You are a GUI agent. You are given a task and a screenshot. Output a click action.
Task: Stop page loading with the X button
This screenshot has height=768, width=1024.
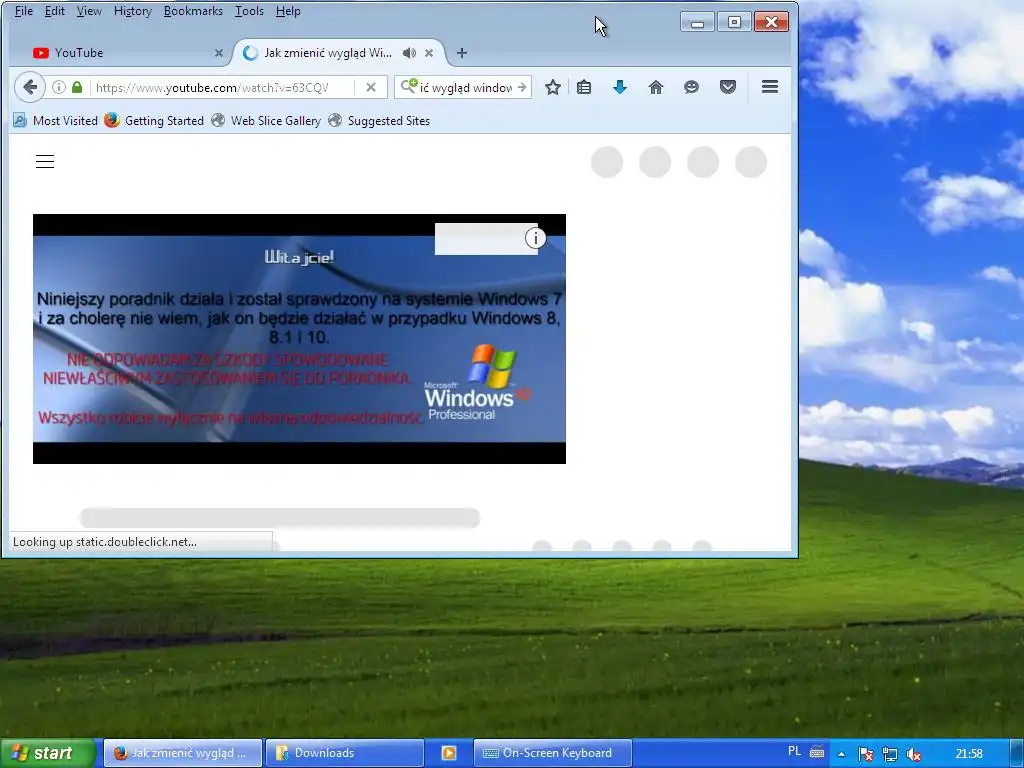[x=371, y=87]
